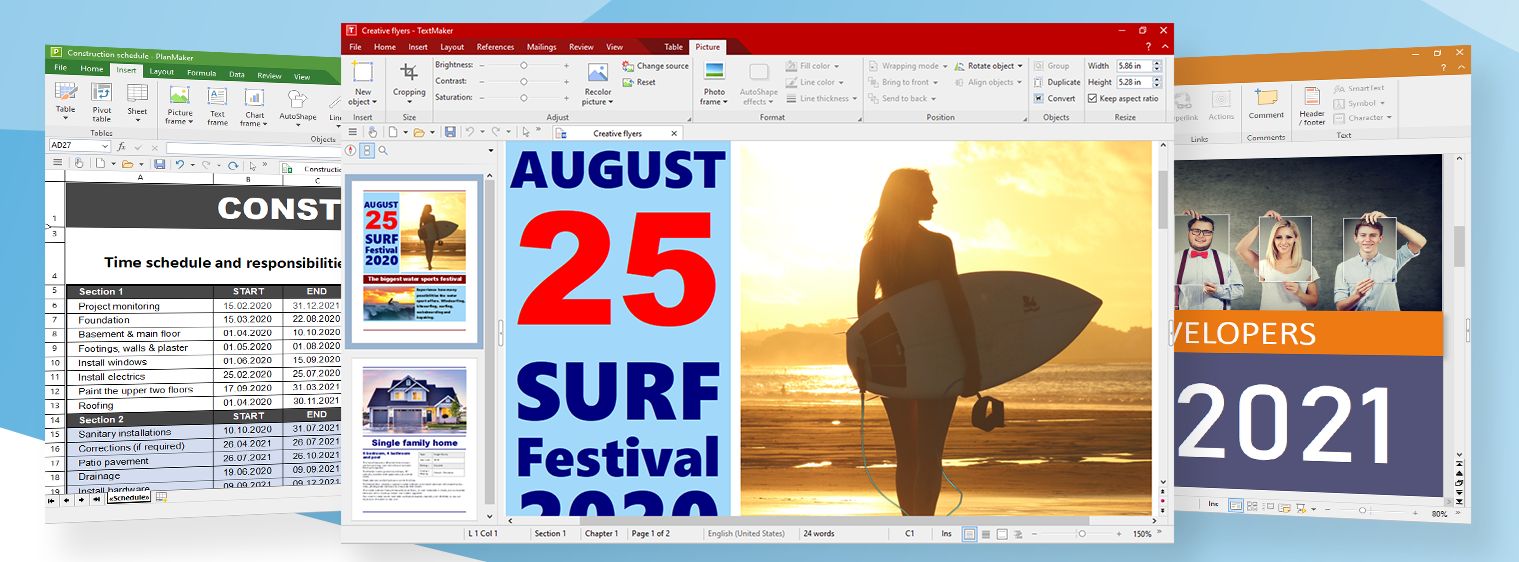Click the Picture frame icon in PlanMaker
Image resolution: width=1519 pixels, height=562 pixels.
pos(180,96)
